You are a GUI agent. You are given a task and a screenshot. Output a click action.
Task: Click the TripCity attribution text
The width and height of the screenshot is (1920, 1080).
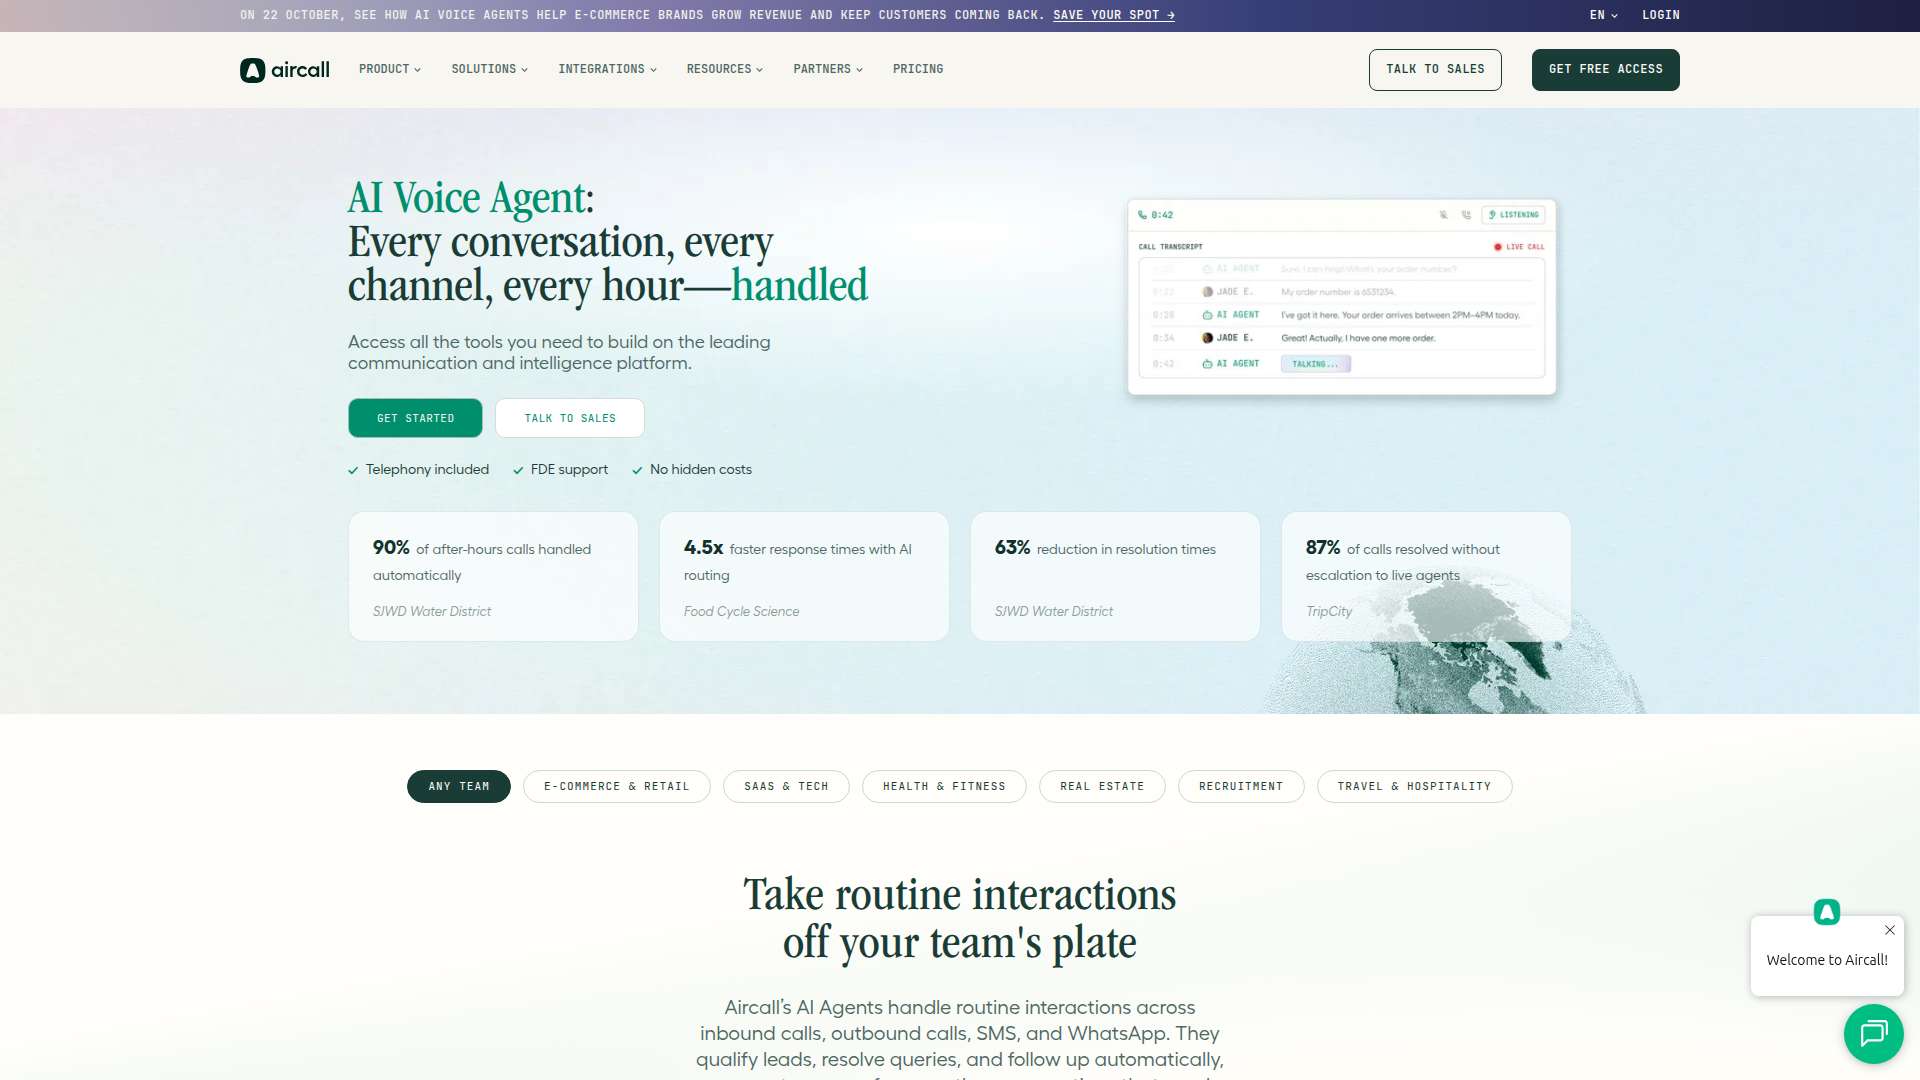pyautogui.click(x=1328, y=612)
